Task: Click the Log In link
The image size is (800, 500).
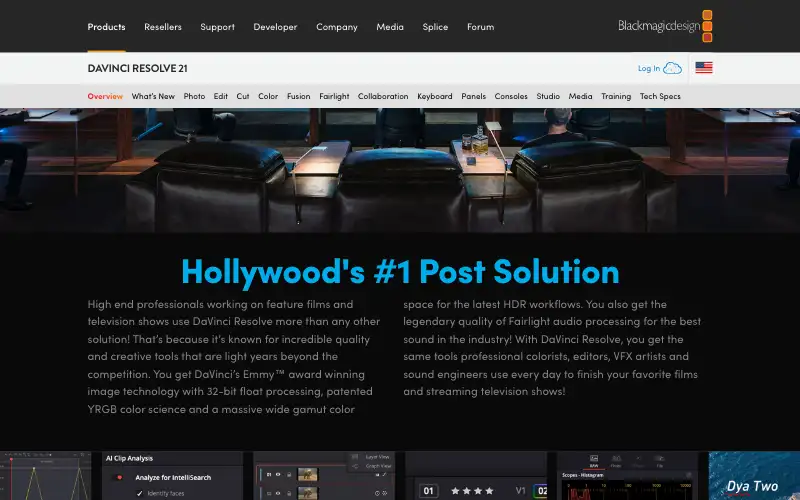Action: (648, 68)
